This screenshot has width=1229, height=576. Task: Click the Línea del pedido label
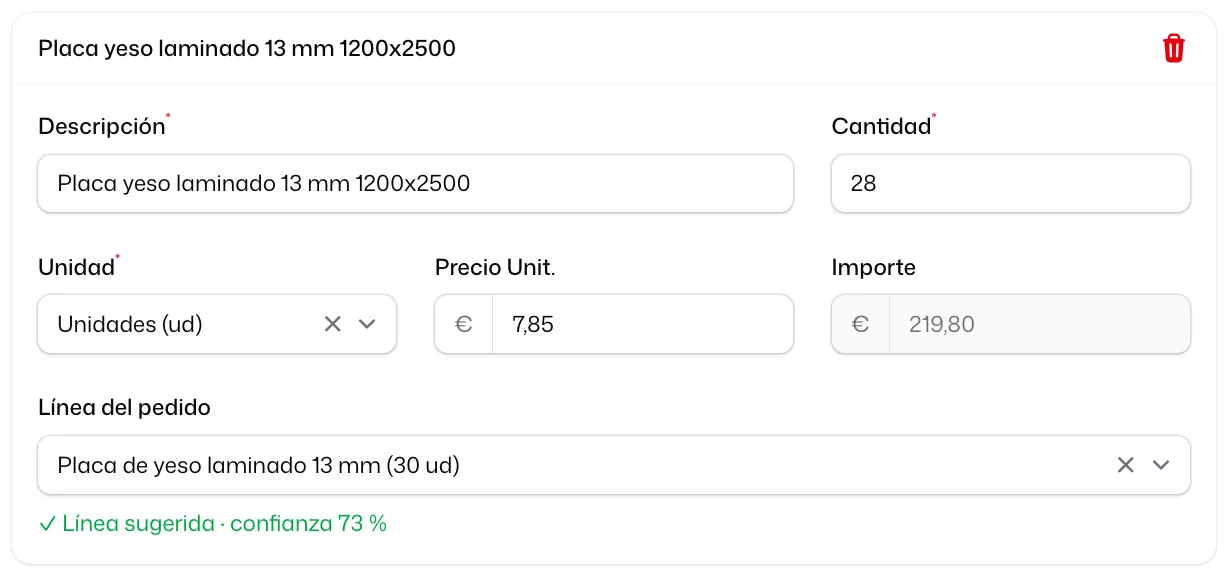124,408
